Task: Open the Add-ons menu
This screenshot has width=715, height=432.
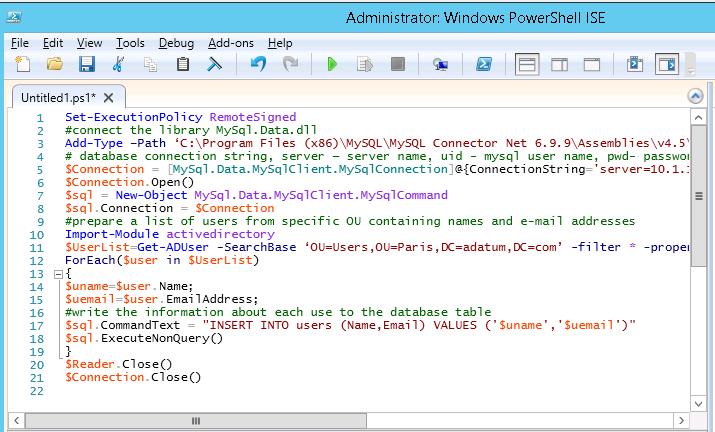Action: coord(229,43)
